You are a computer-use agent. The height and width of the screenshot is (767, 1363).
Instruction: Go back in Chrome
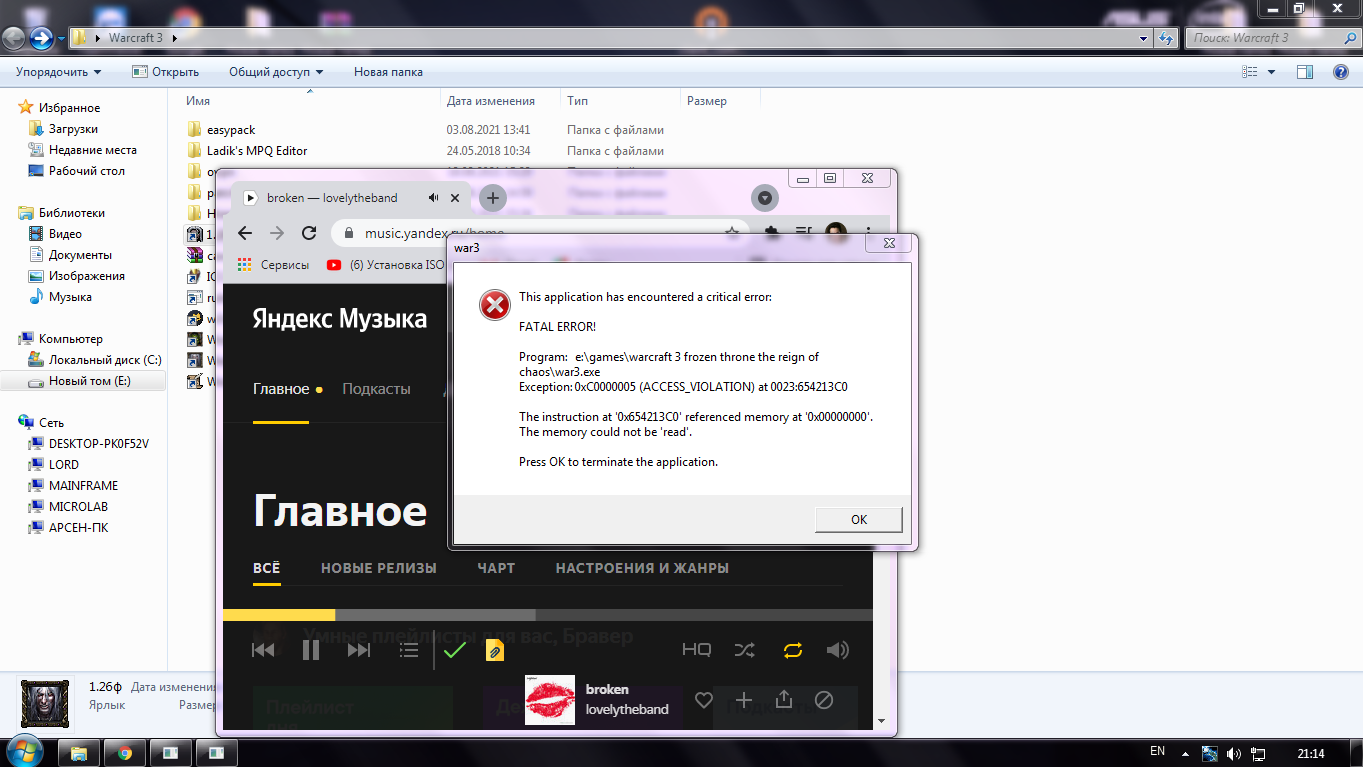pos(245,233)
